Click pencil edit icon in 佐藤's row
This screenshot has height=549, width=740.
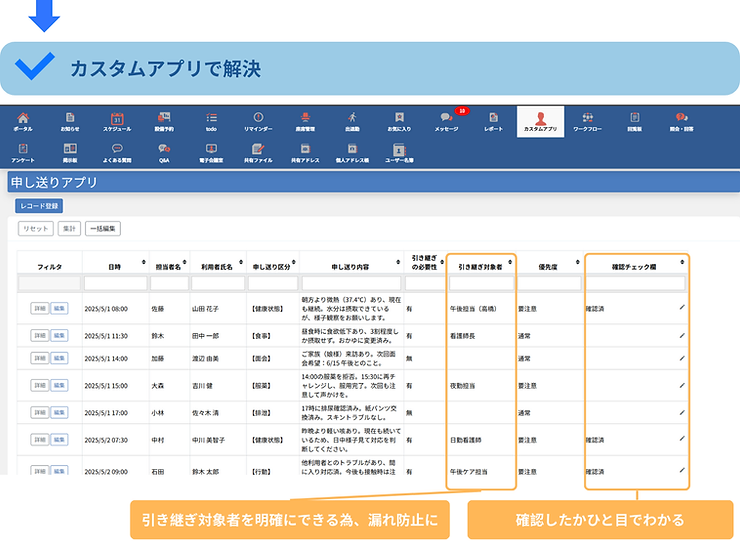pos(682,308)
